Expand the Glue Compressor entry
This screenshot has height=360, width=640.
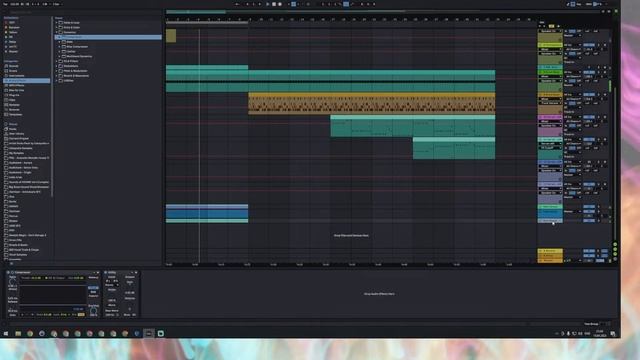60,47
